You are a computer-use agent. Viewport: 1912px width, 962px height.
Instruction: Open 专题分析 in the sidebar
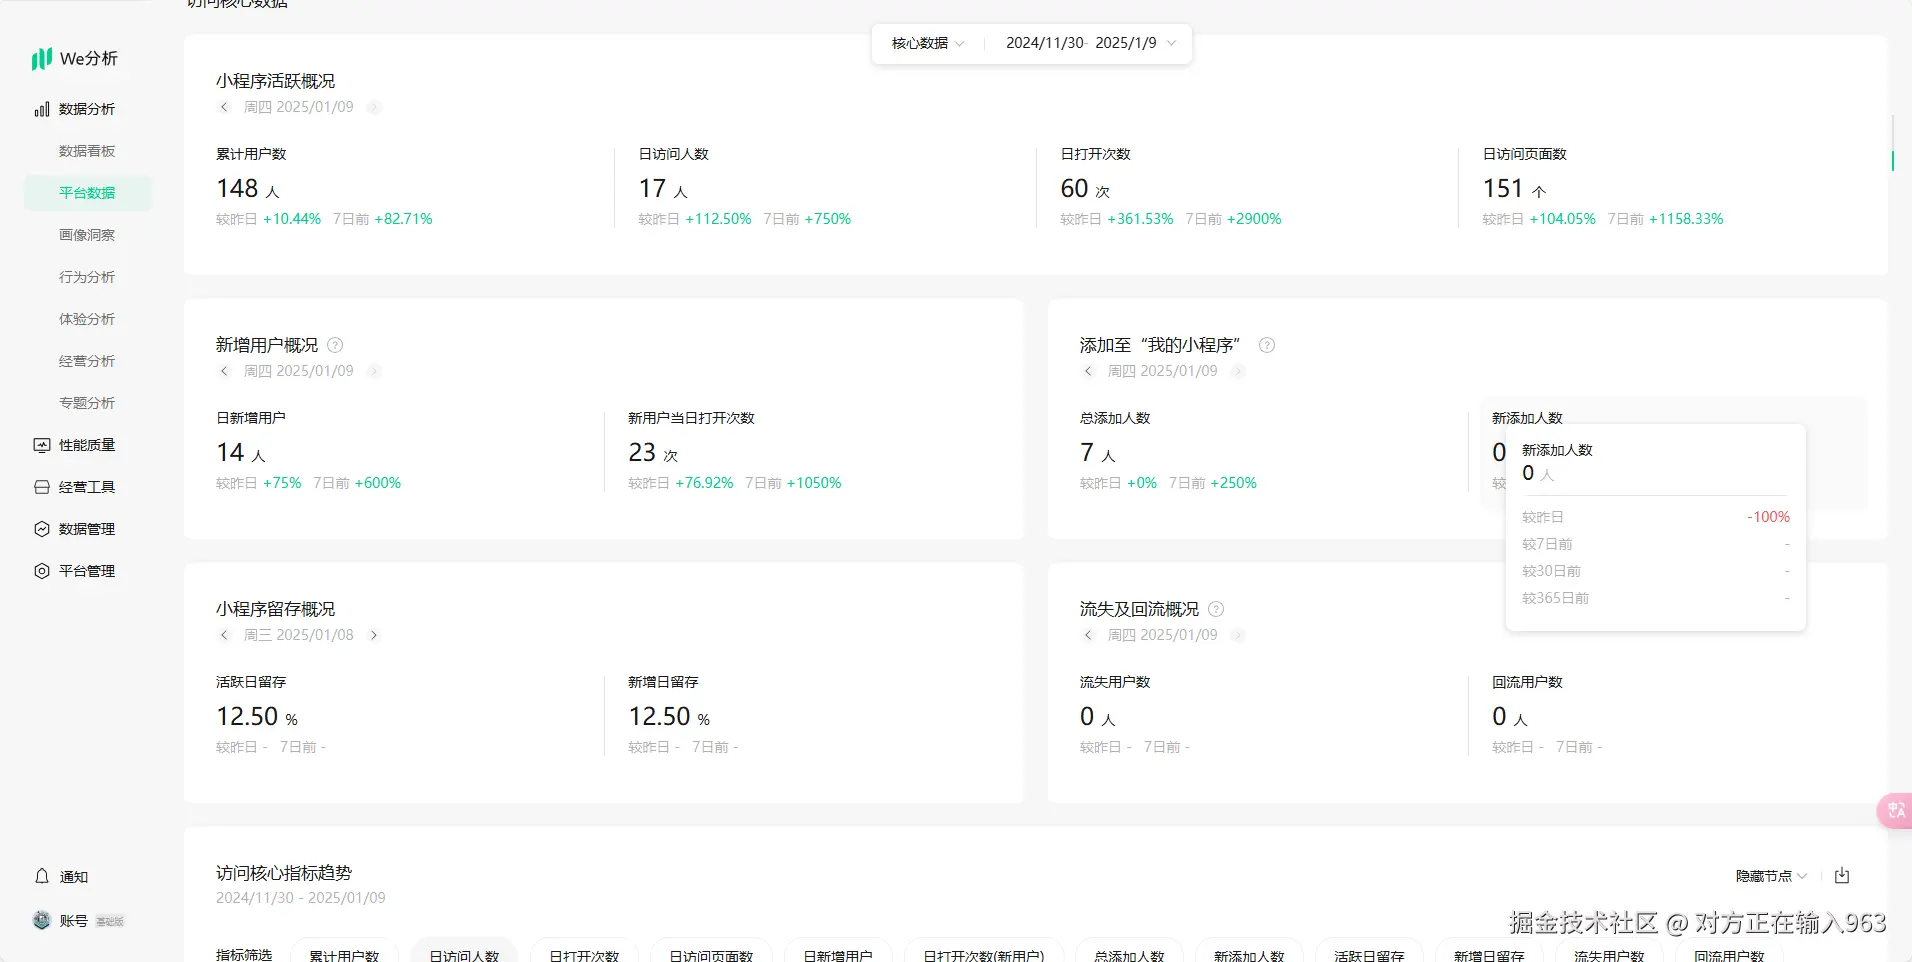tap(87, 403)
